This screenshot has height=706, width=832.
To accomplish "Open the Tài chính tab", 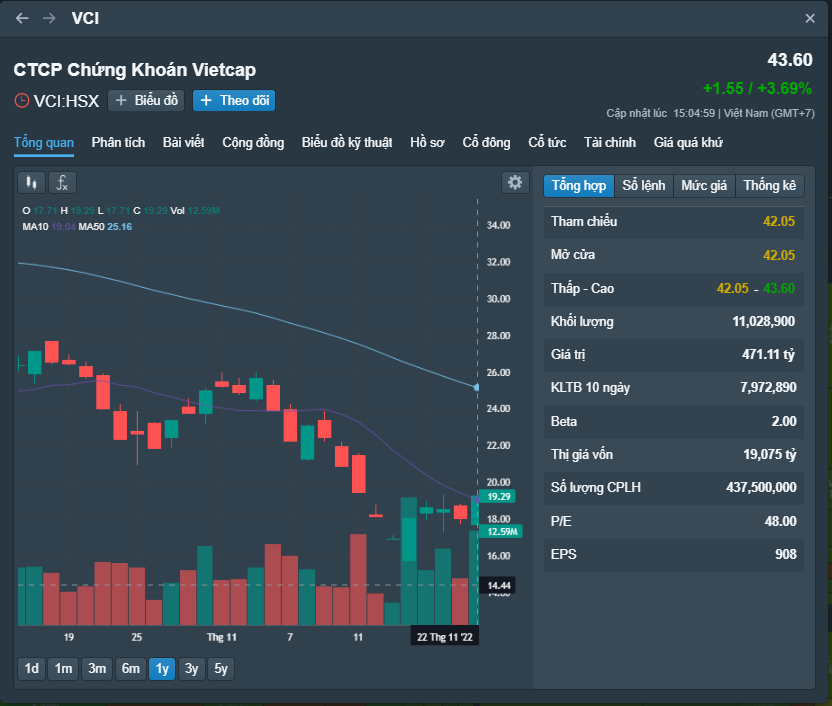I will 610,143.
